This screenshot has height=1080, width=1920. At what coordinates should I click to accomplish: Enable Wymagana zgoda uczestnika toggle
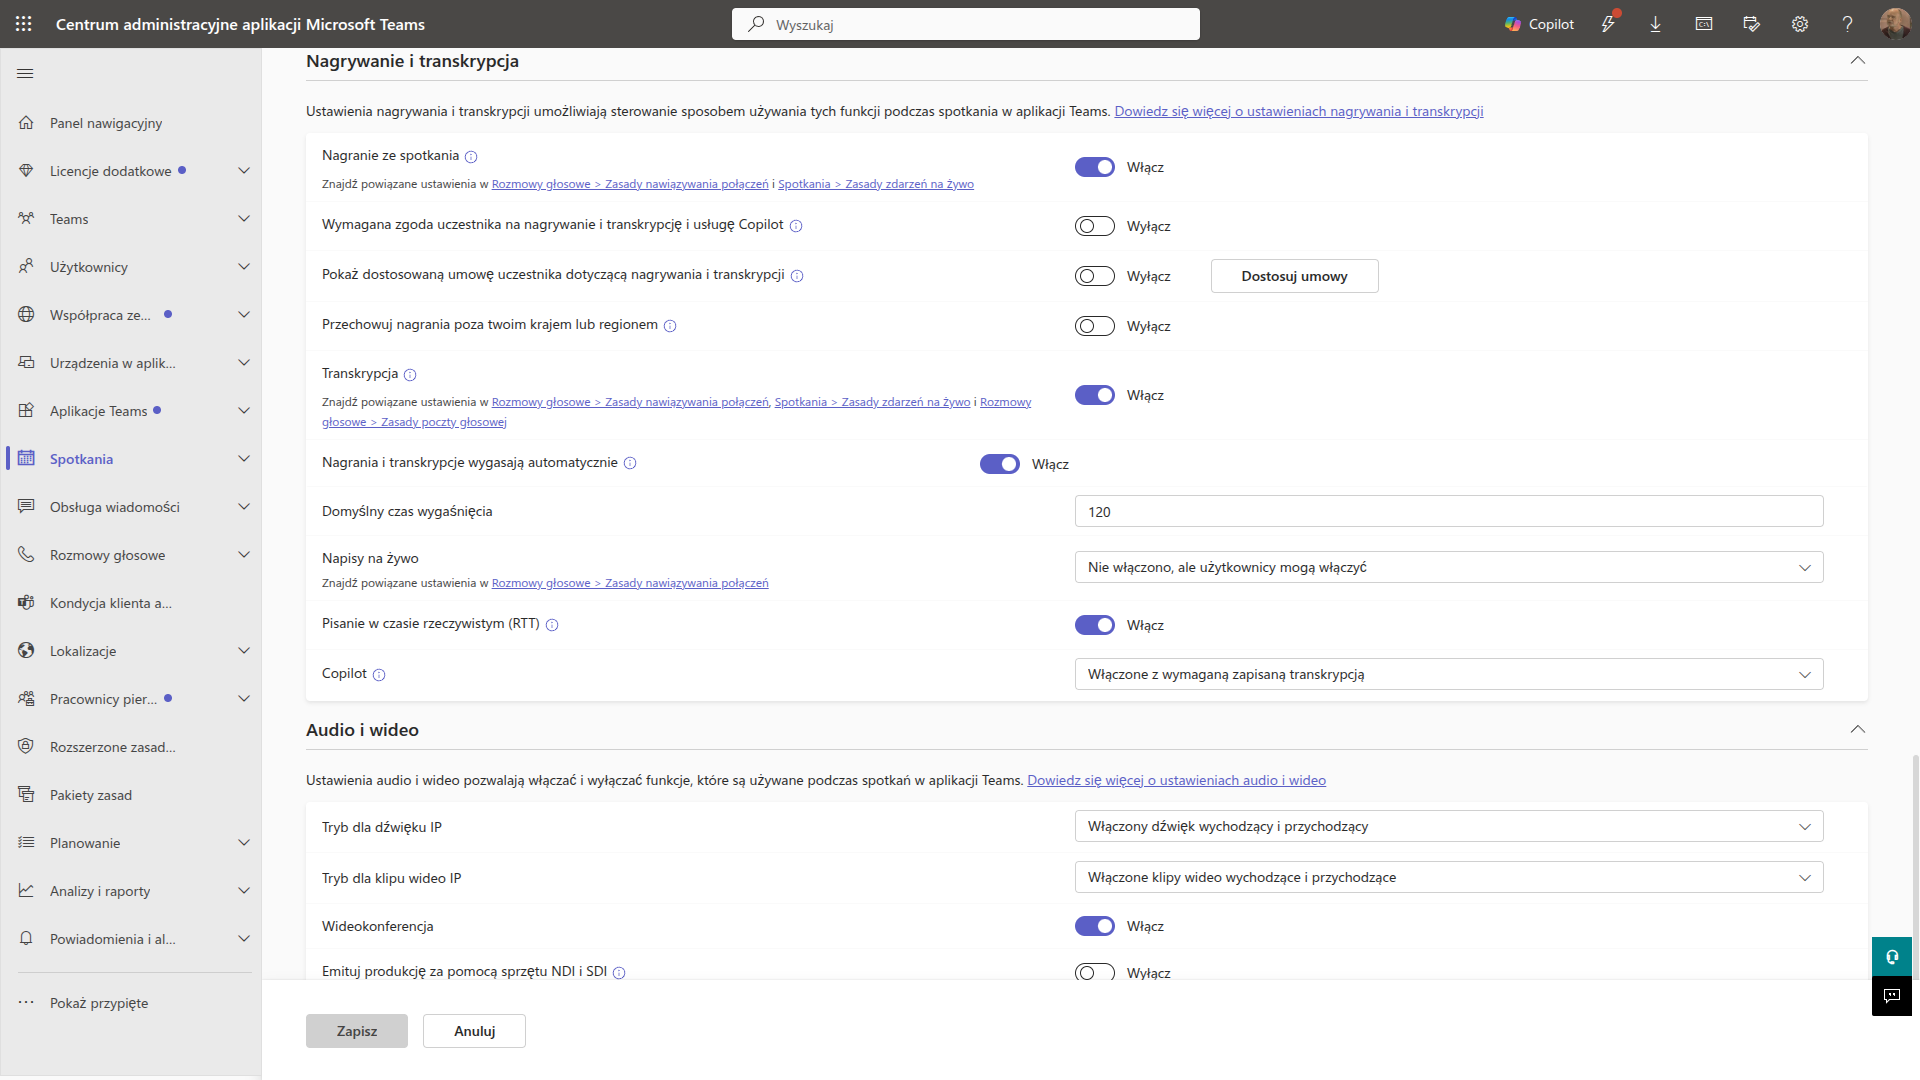1095,226
